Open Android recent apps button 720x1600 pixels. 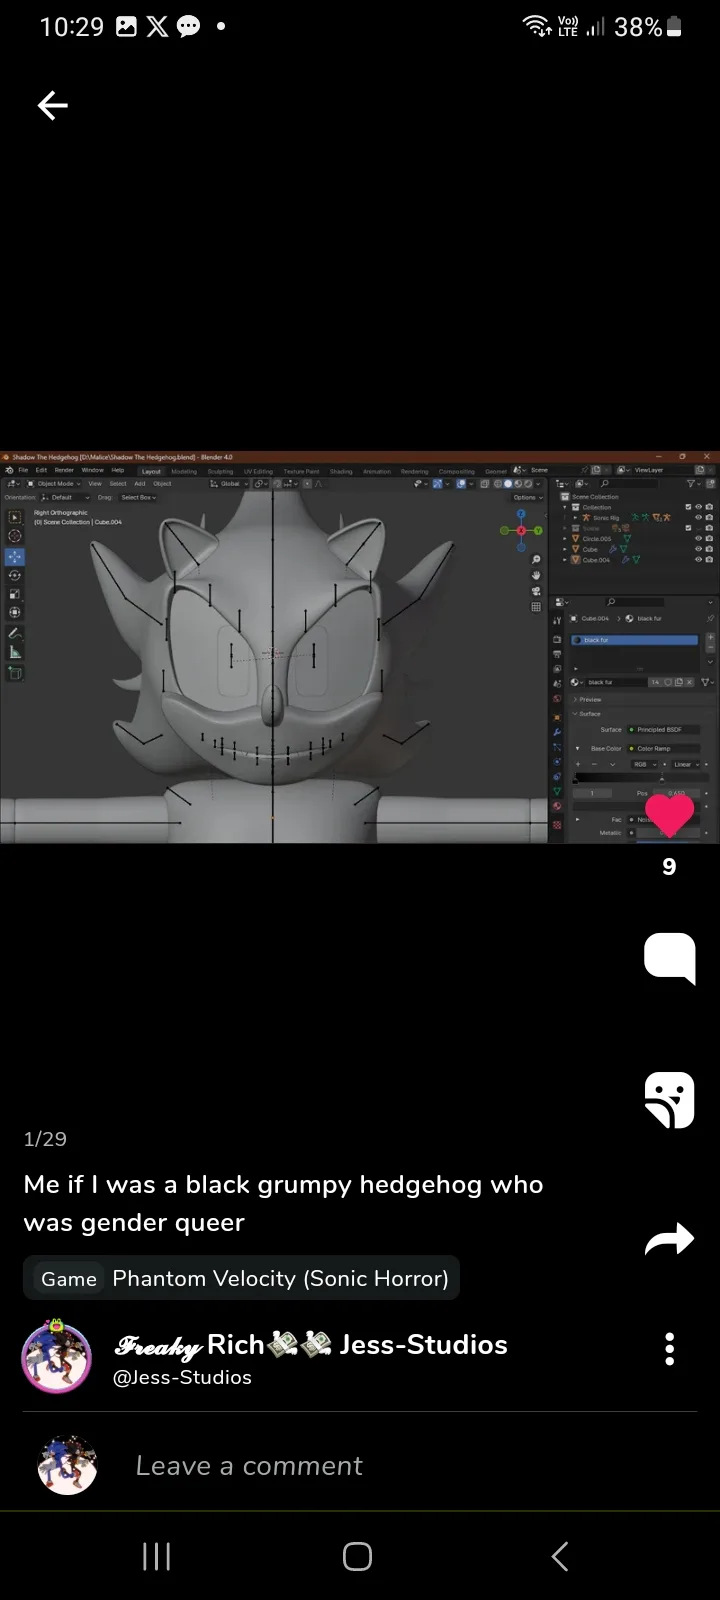(157, 1556)
